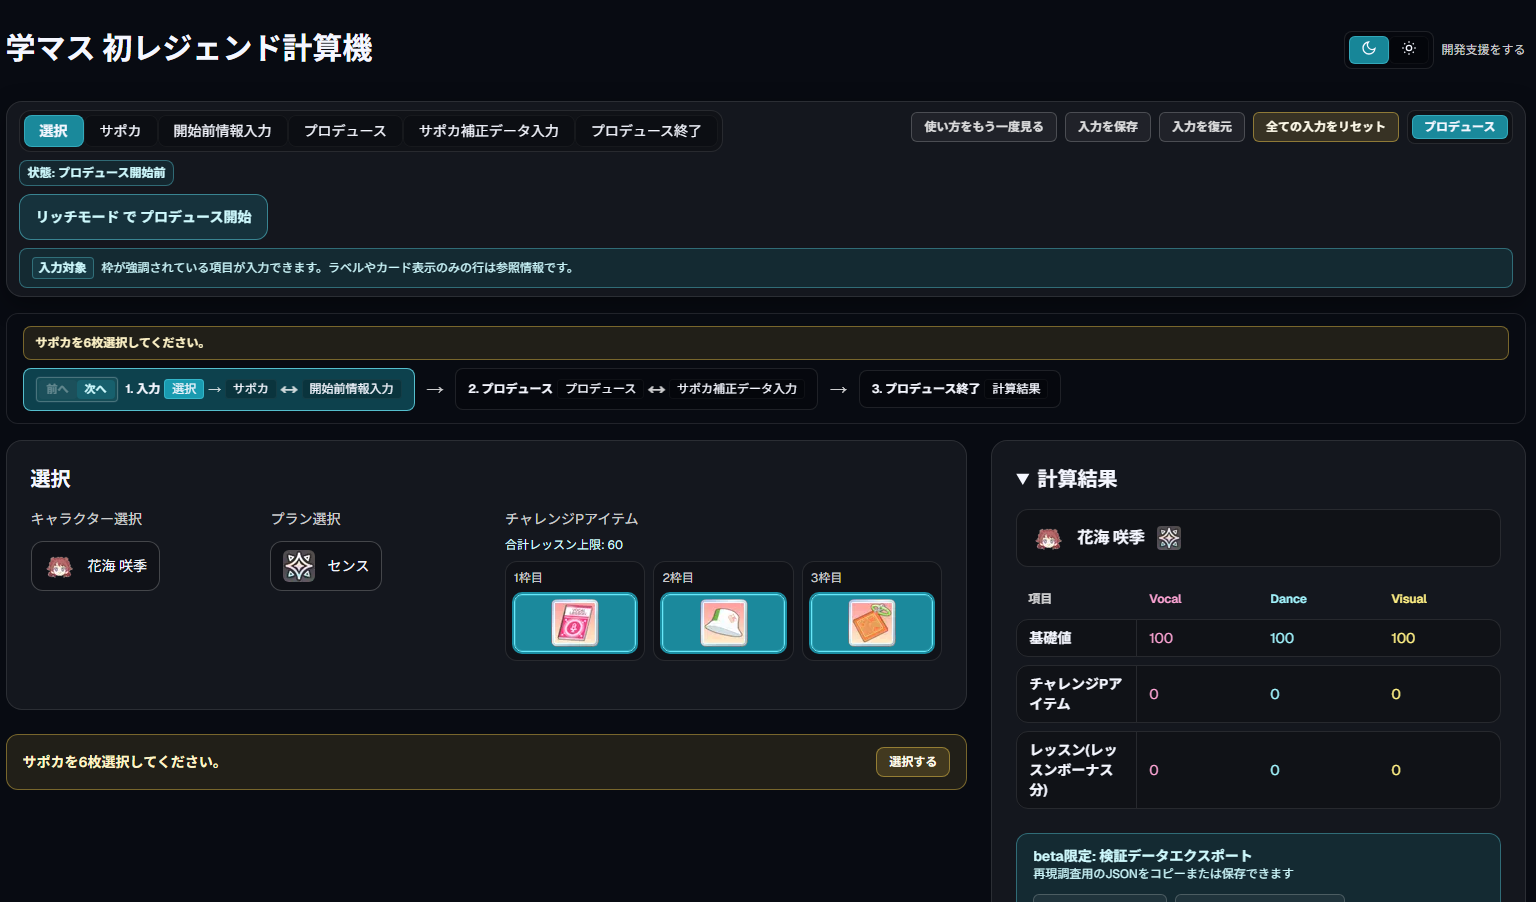Viewport: 1536px width, 902px height.
Task: Open the 開発支援をする link
Action: 1484,49
